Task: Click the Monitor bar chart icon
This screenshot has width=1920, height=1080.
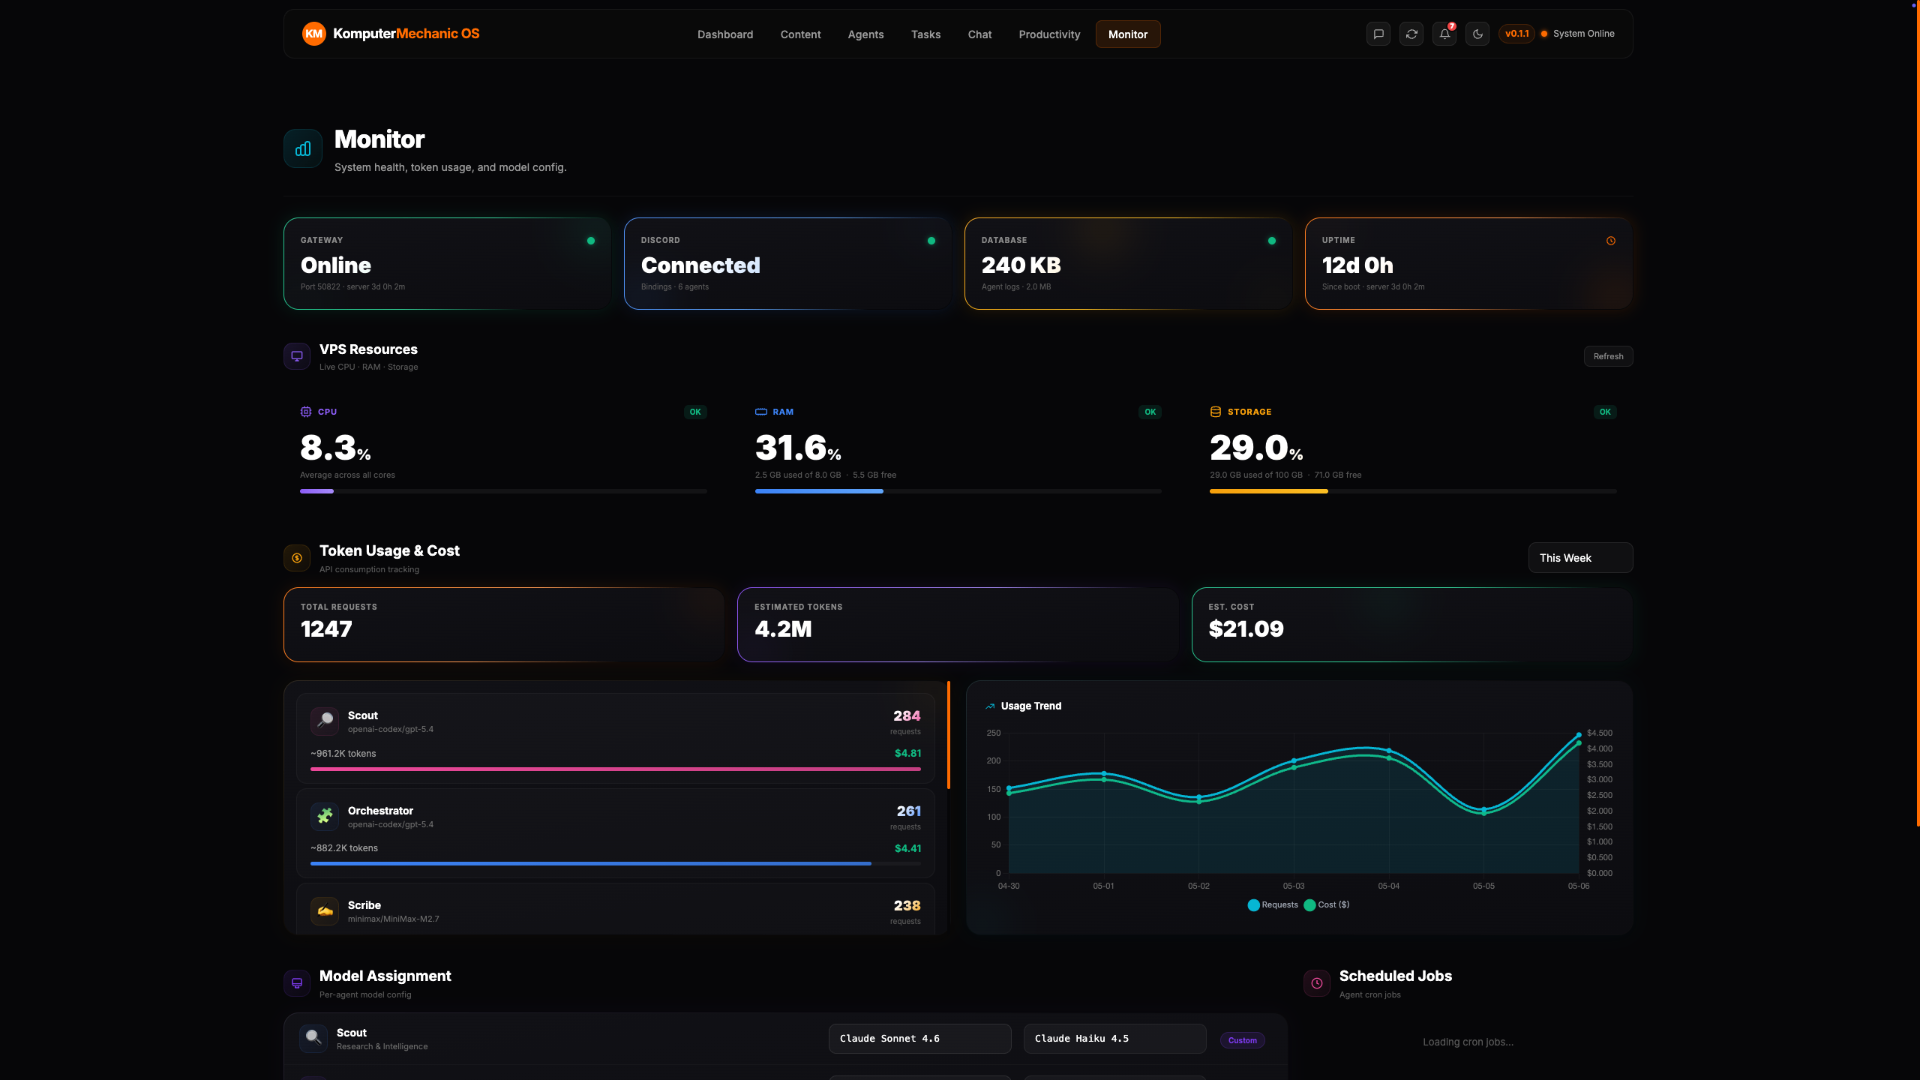Action: 303,149
